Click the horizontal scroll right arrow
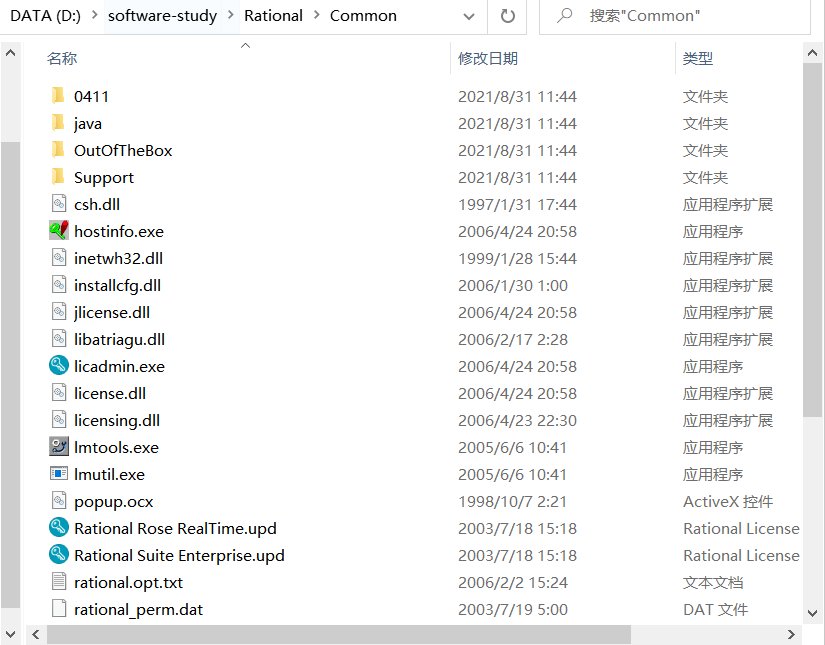The width and height of the screenshot is (825, 645). pyautogui.click(x=791, y=634)
